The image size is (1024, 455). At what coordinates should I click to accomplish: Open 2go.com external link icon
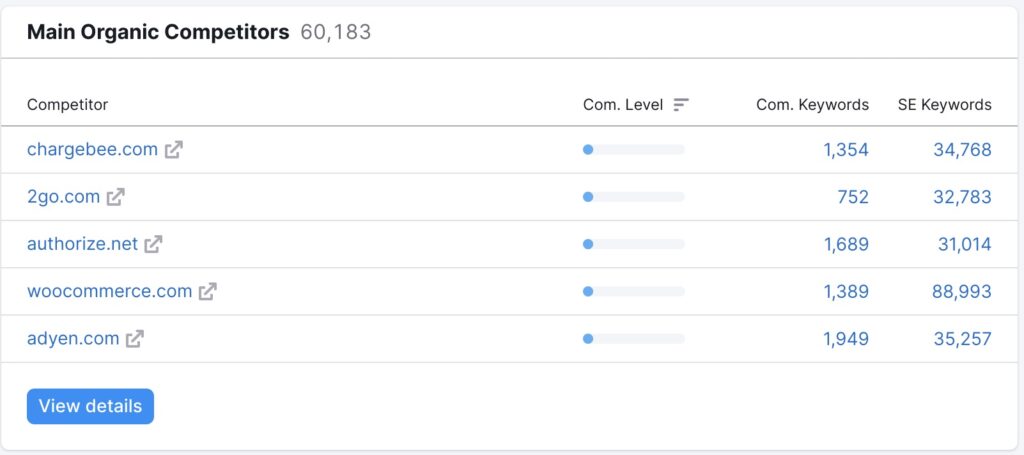pyautogui.click(x=116, y=197)
